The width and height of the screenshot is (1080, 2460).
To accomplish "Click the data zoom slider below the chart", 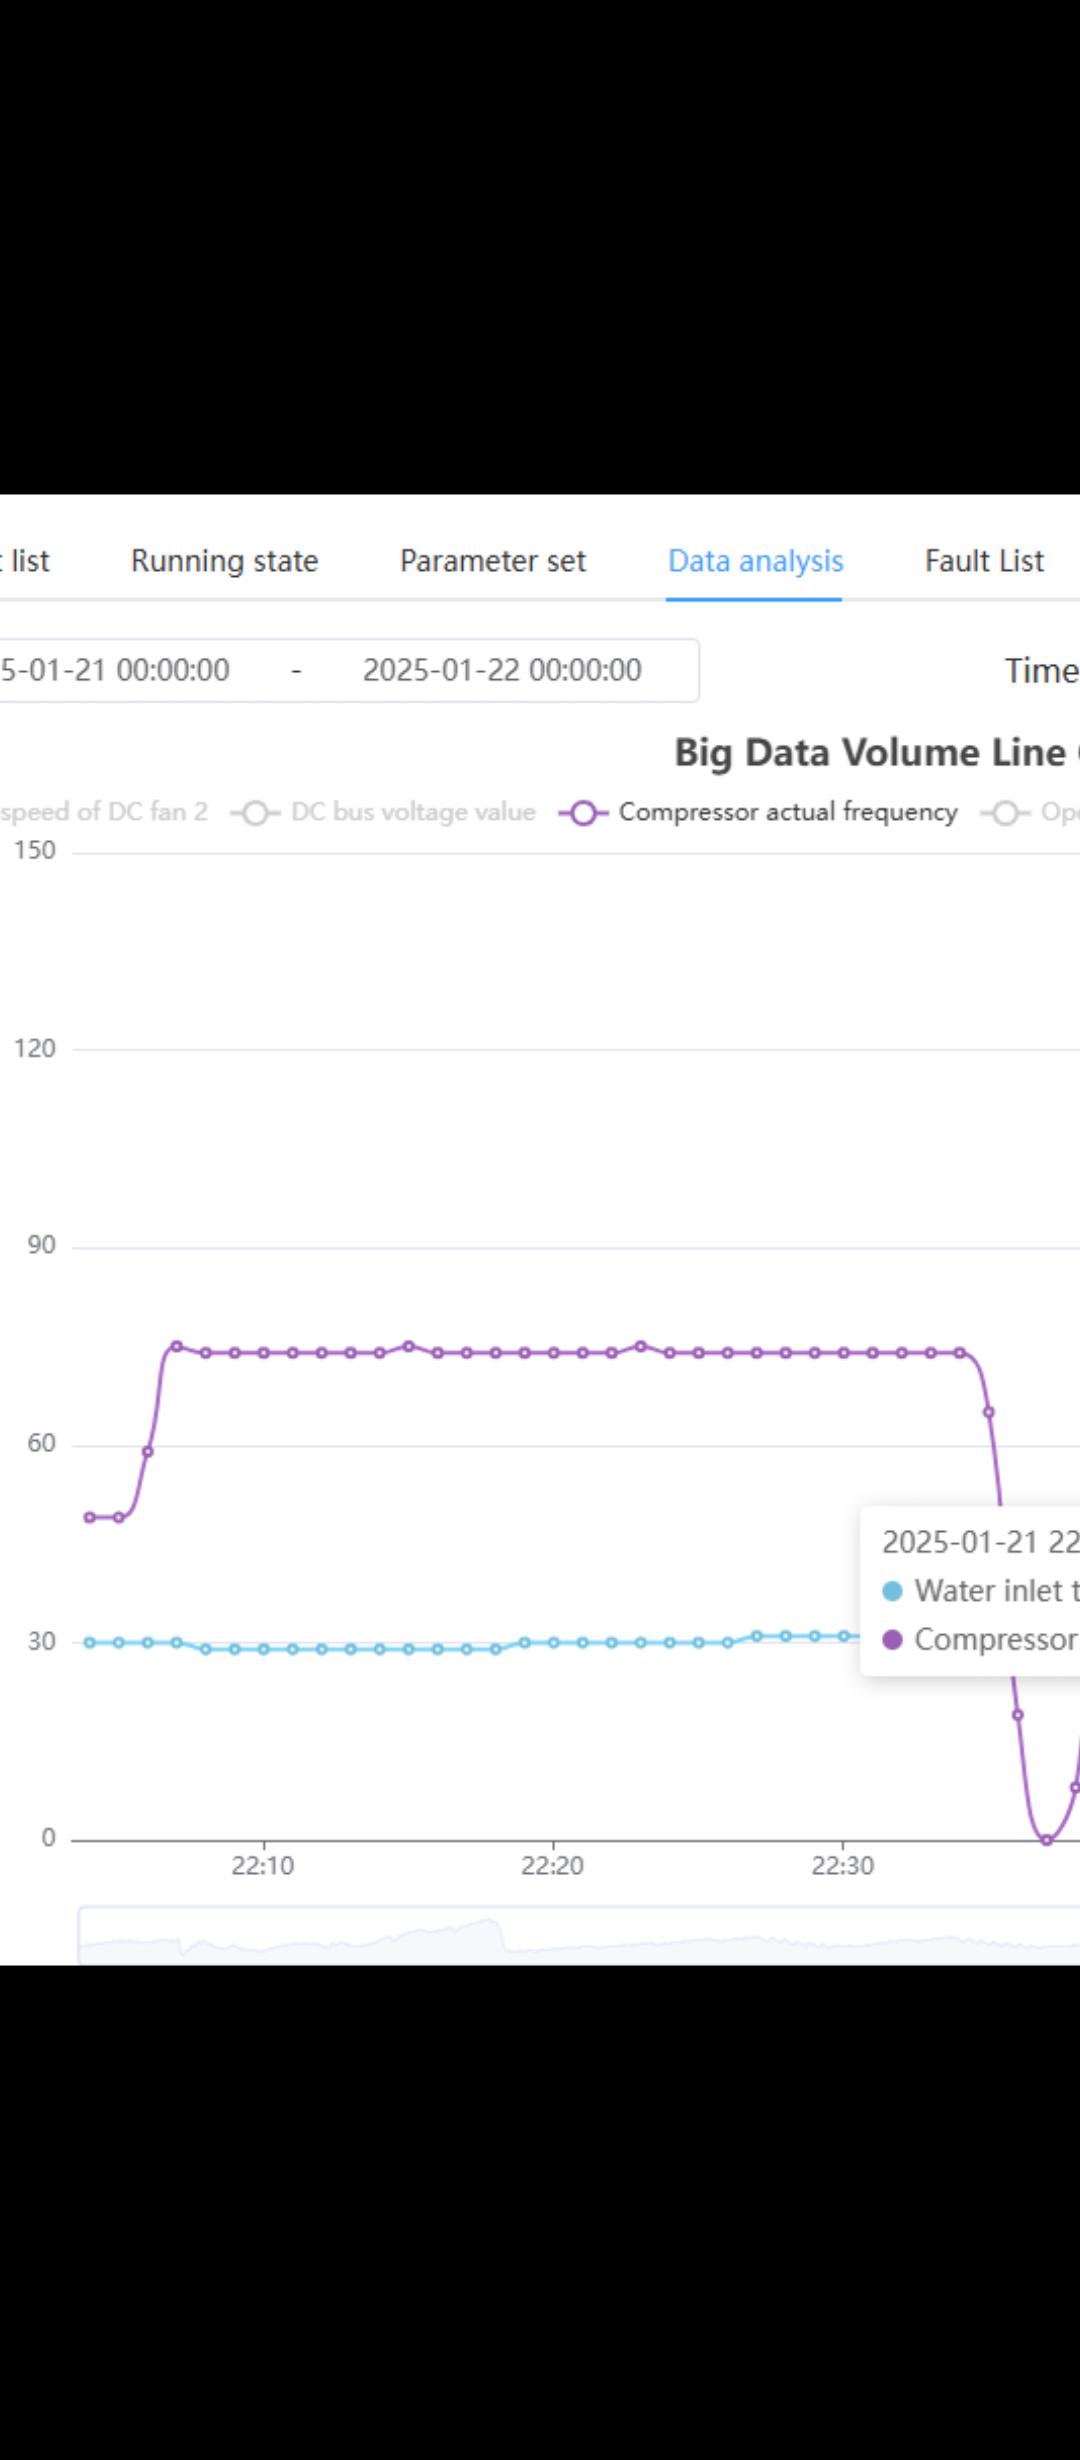I will (580, 1935).
